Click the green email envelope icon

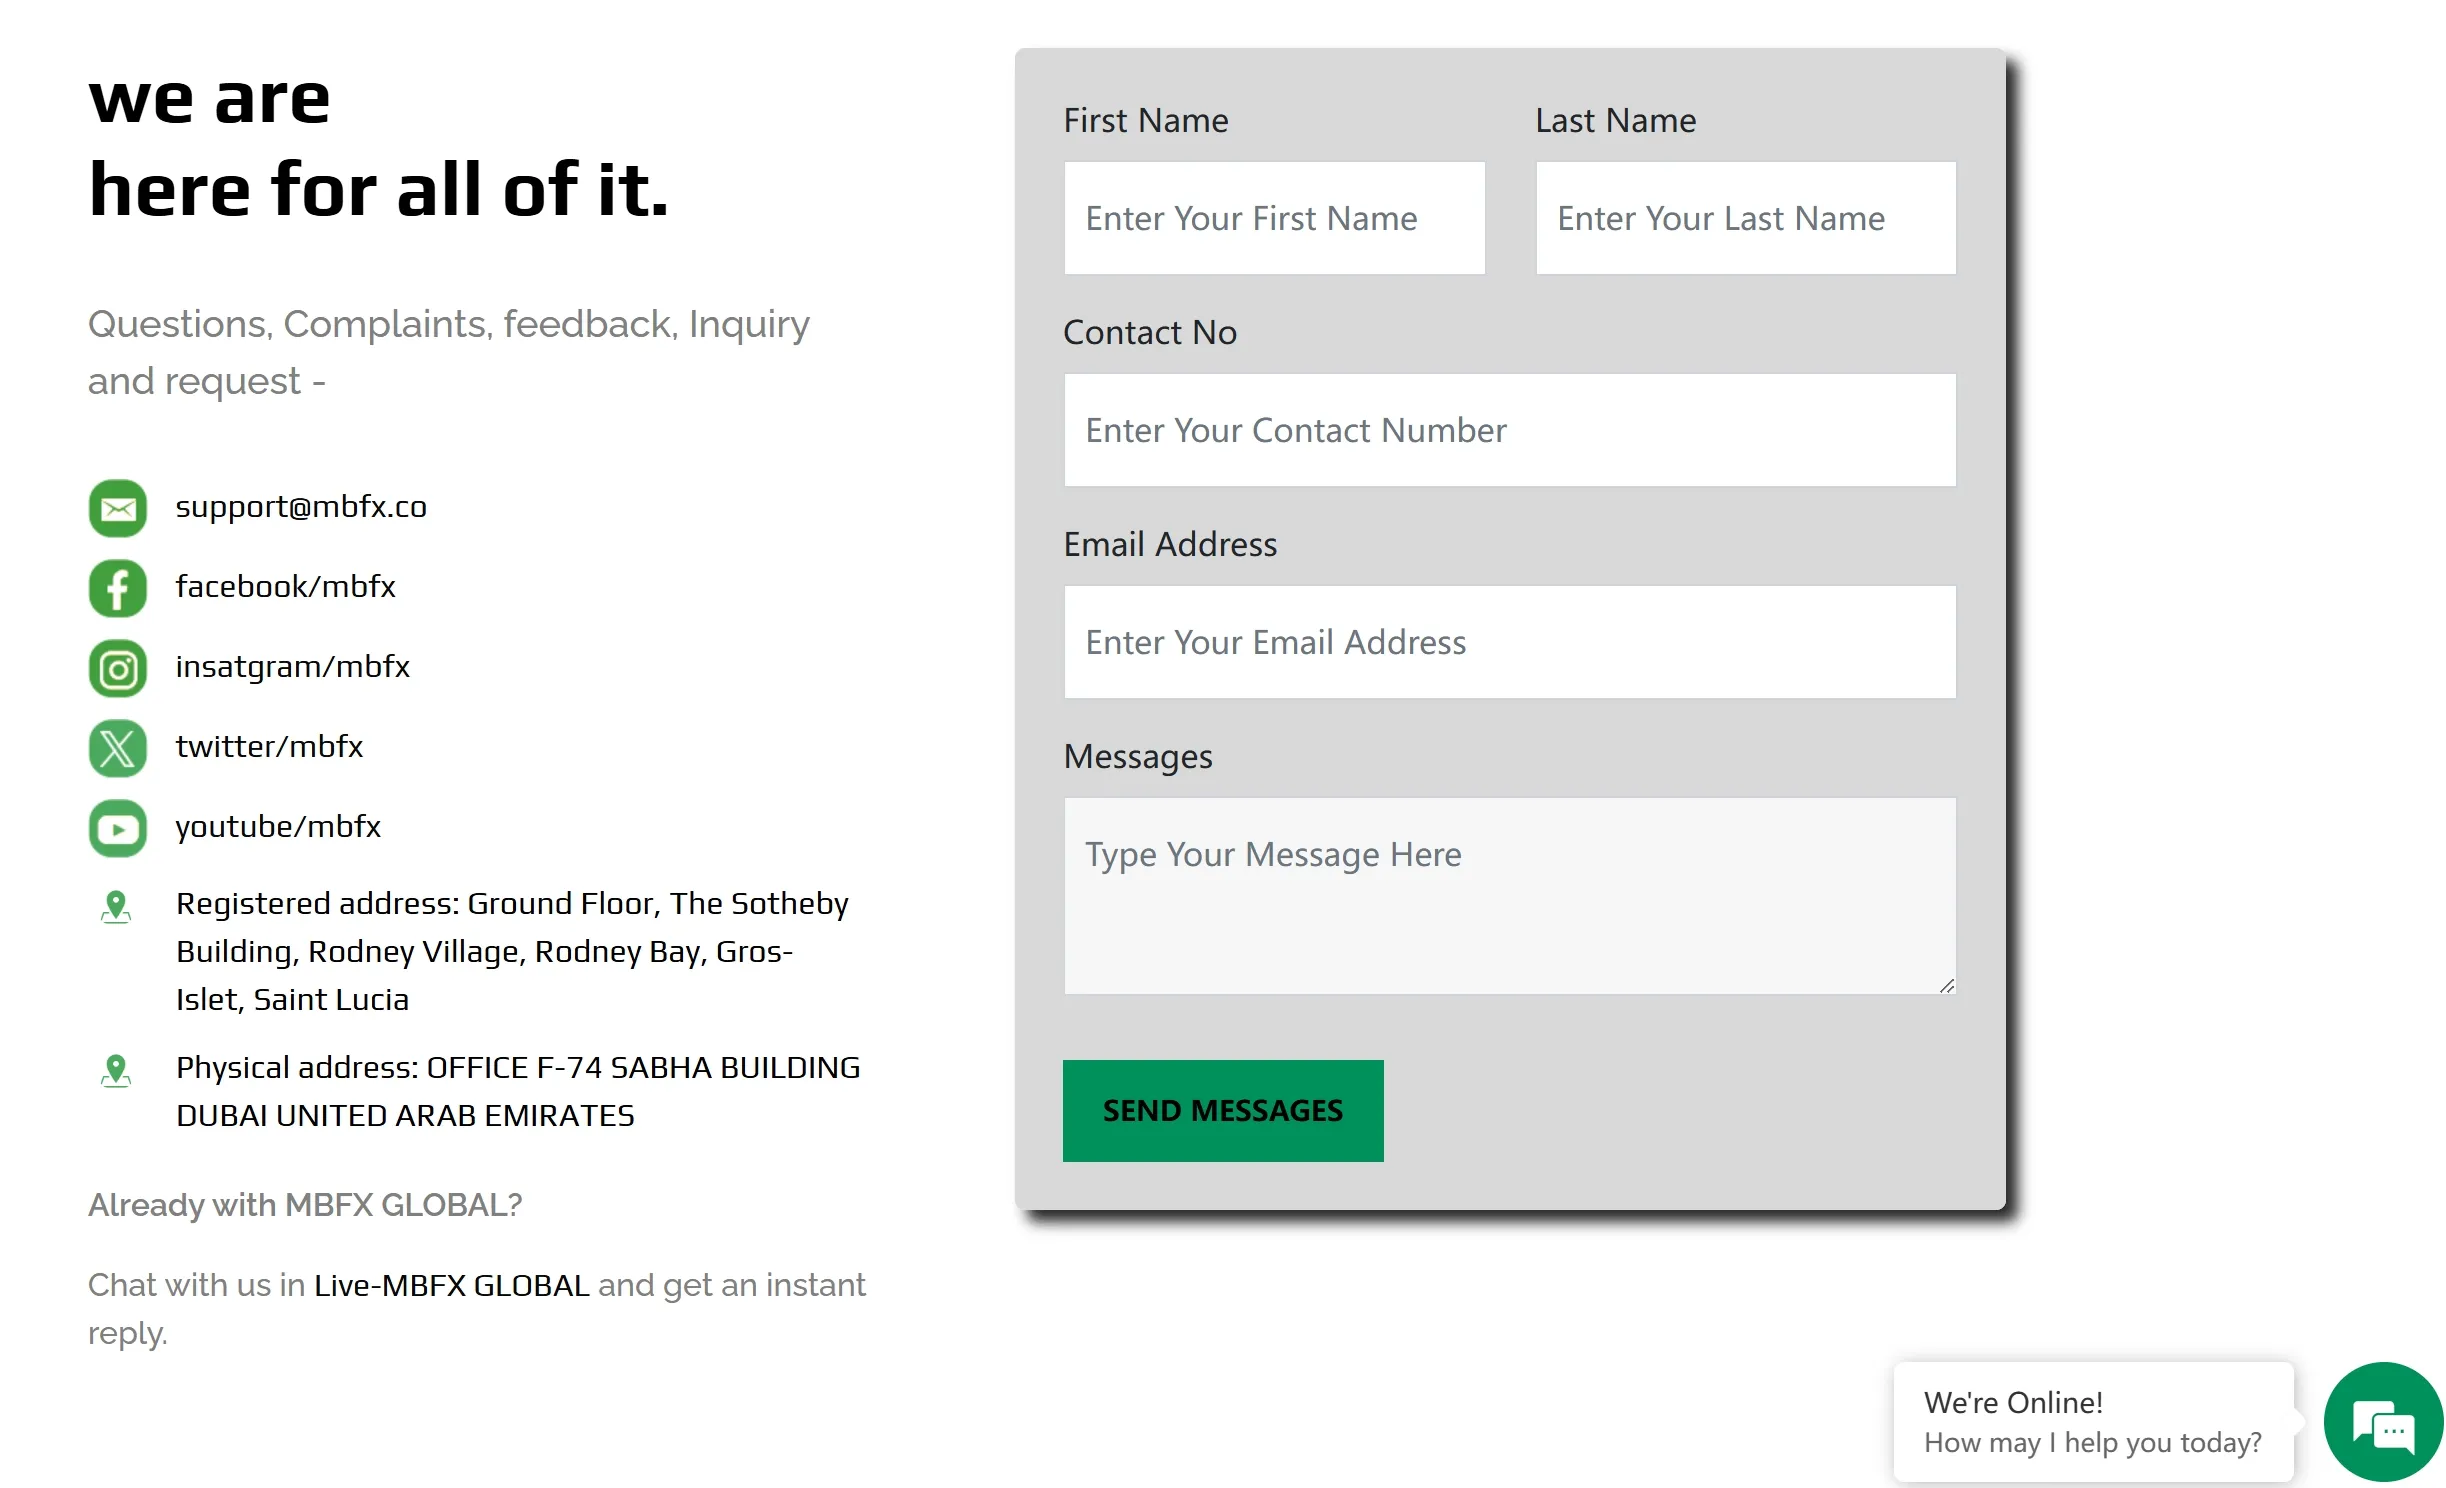coord(118,508)
